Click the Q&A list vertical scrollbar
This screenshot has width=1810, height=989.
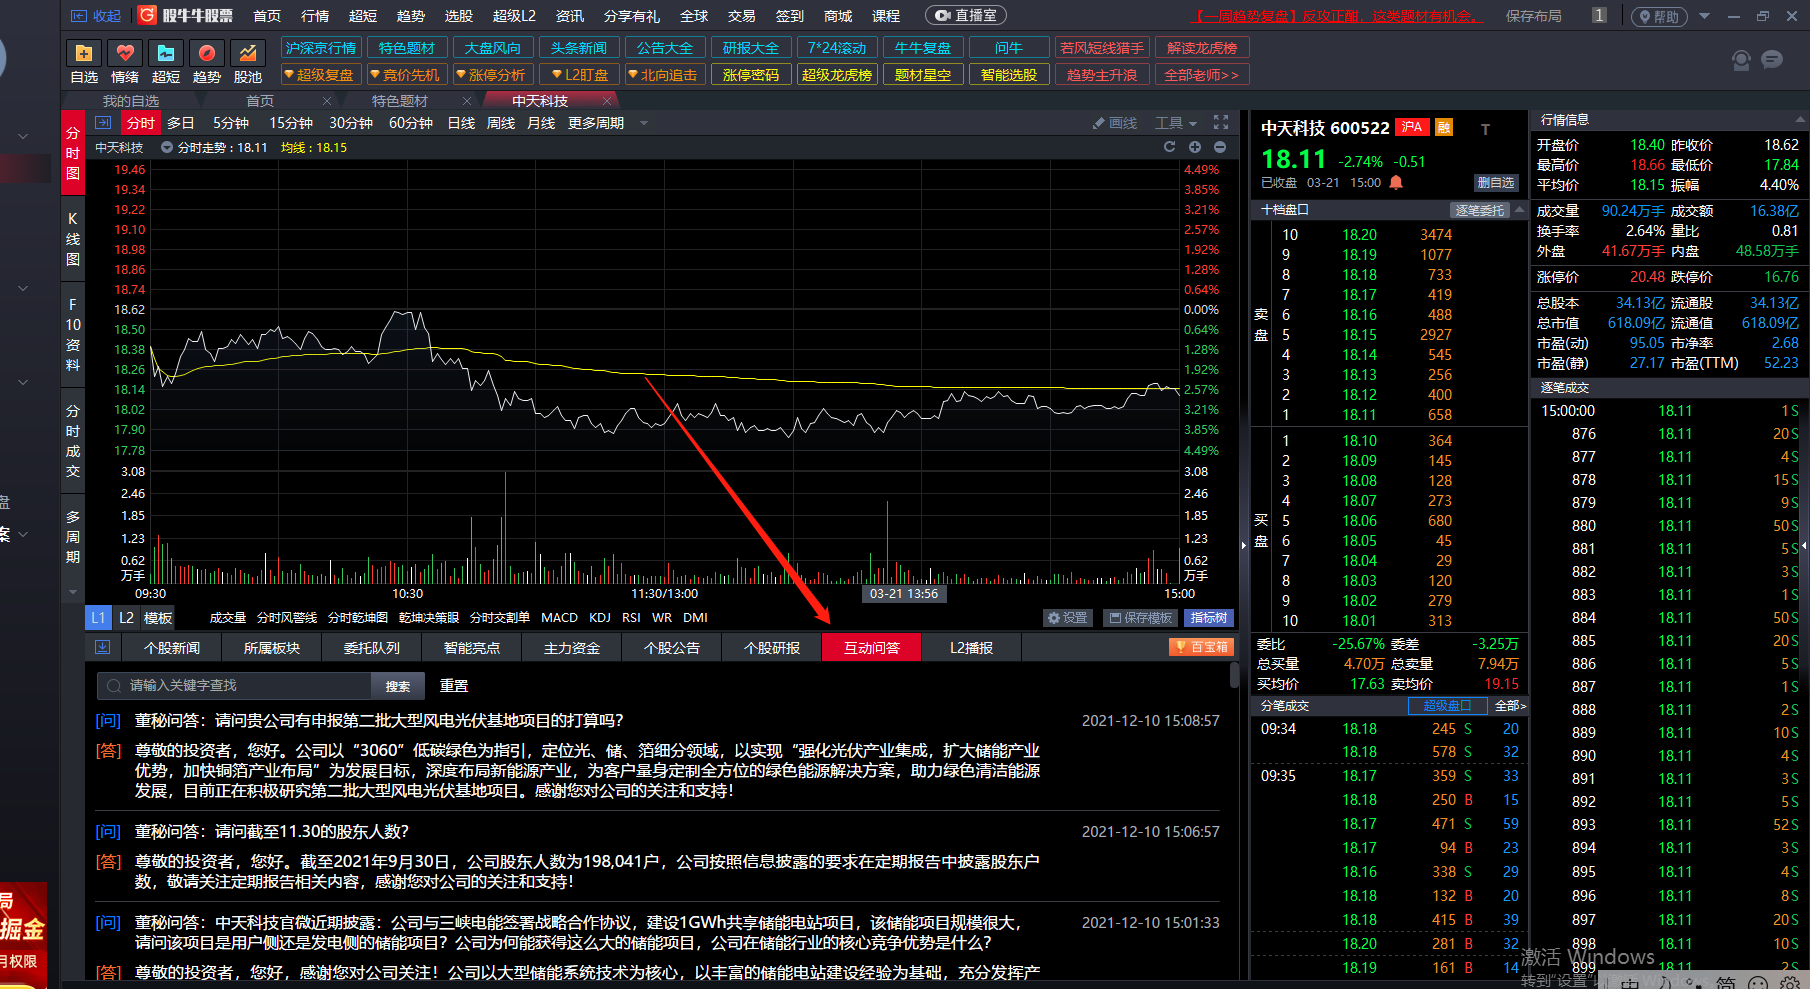tap(1234, 674)
